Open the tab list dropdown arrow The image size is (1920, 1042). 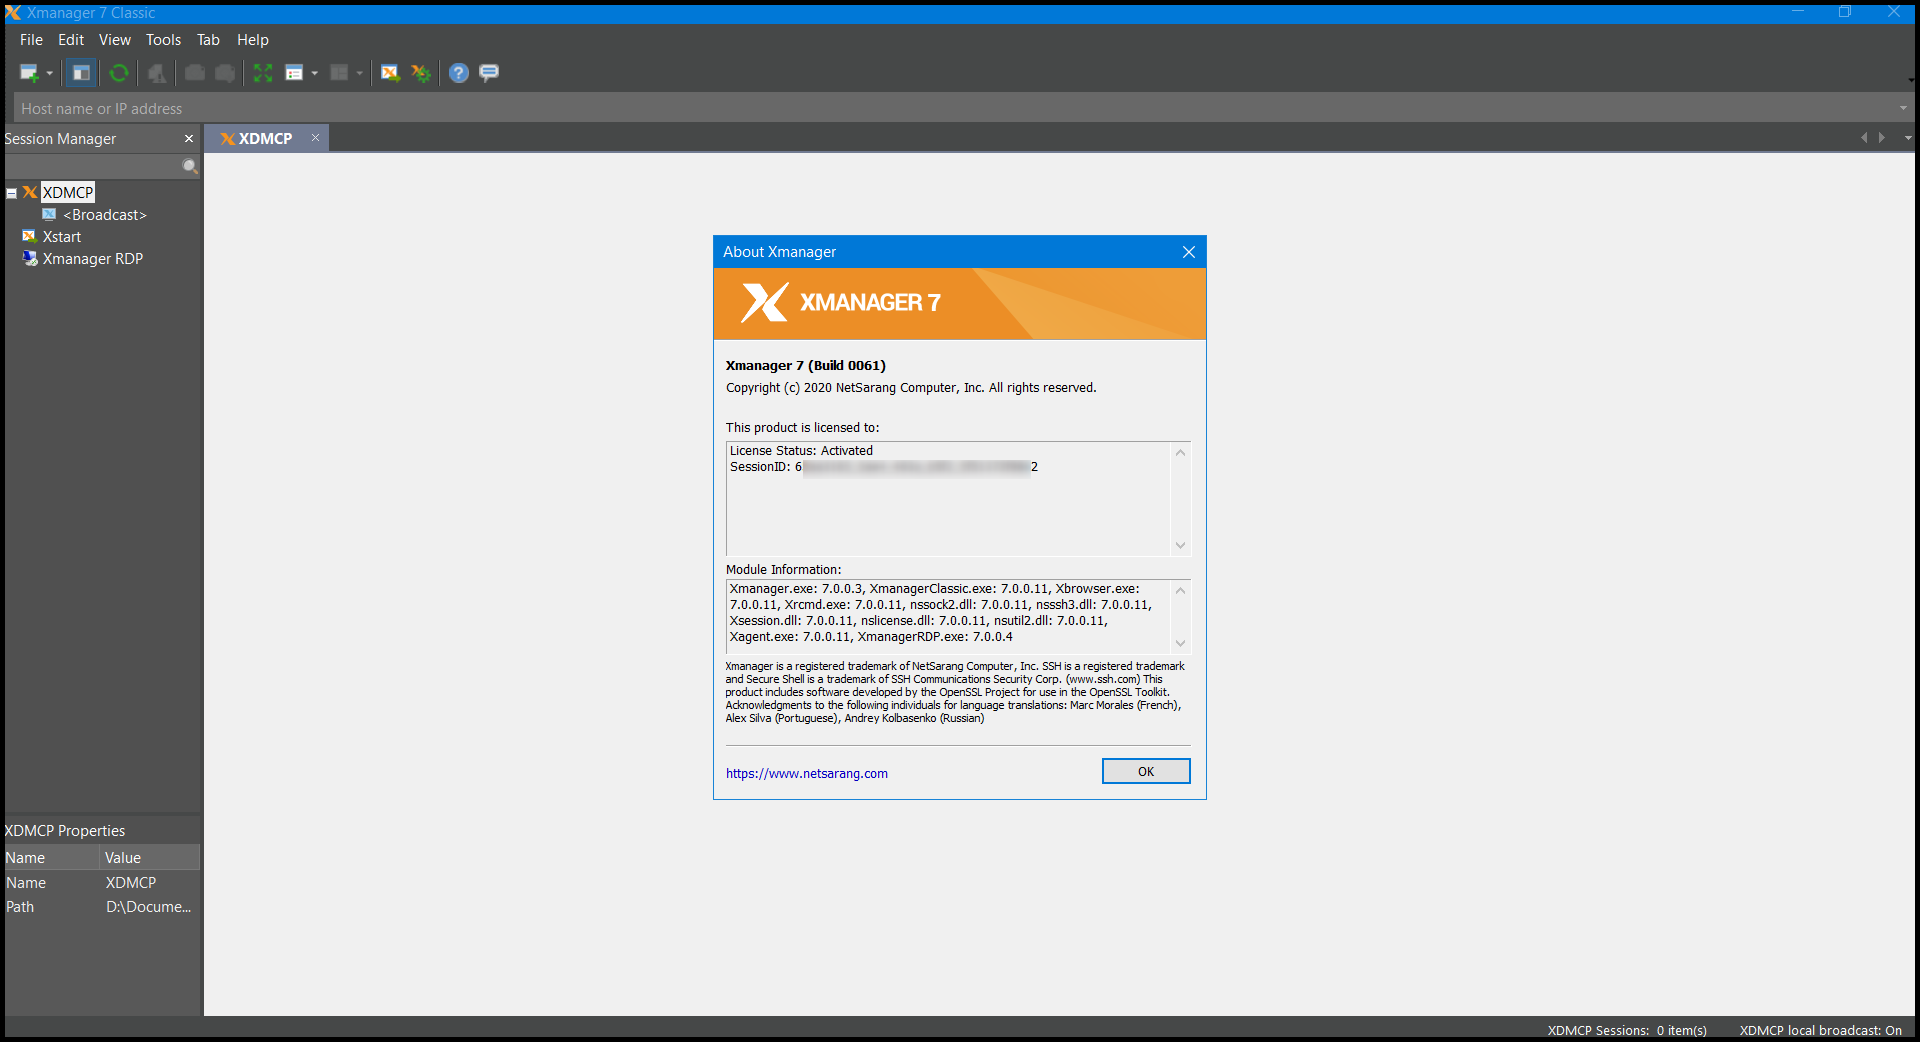(x=1908, y=138)
